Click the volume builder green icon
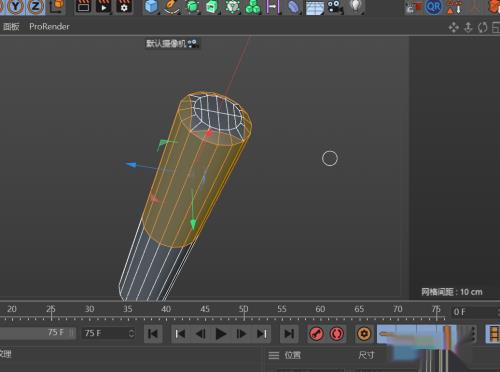Screen dimensions: 500x372 tap(233, 7)
